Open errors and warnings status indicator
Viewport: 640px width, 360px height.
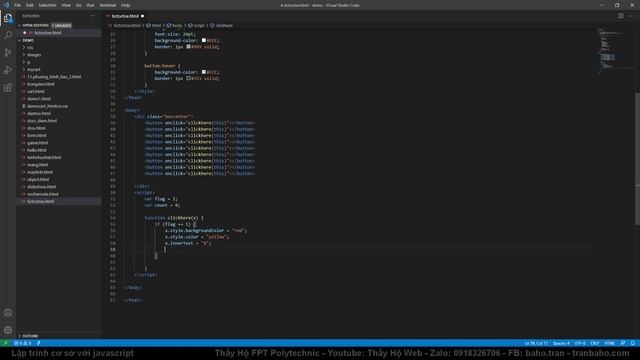click(23, 343)
